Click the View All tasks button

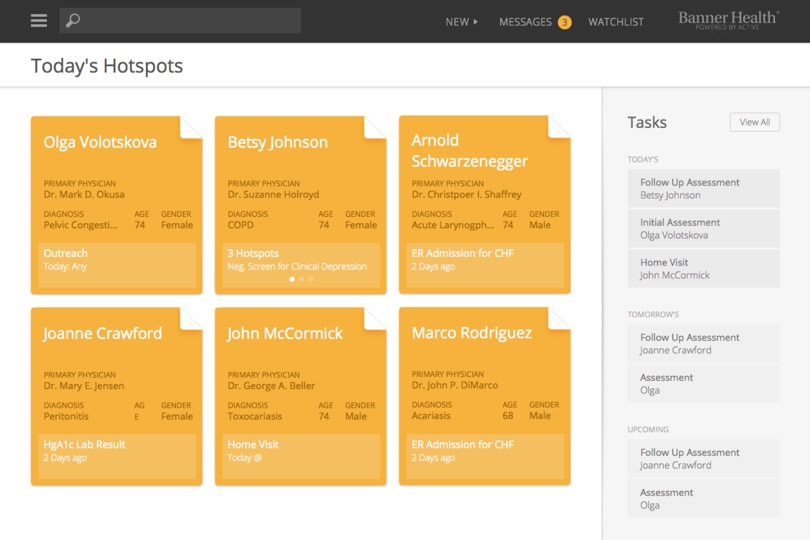pos(754,122)
